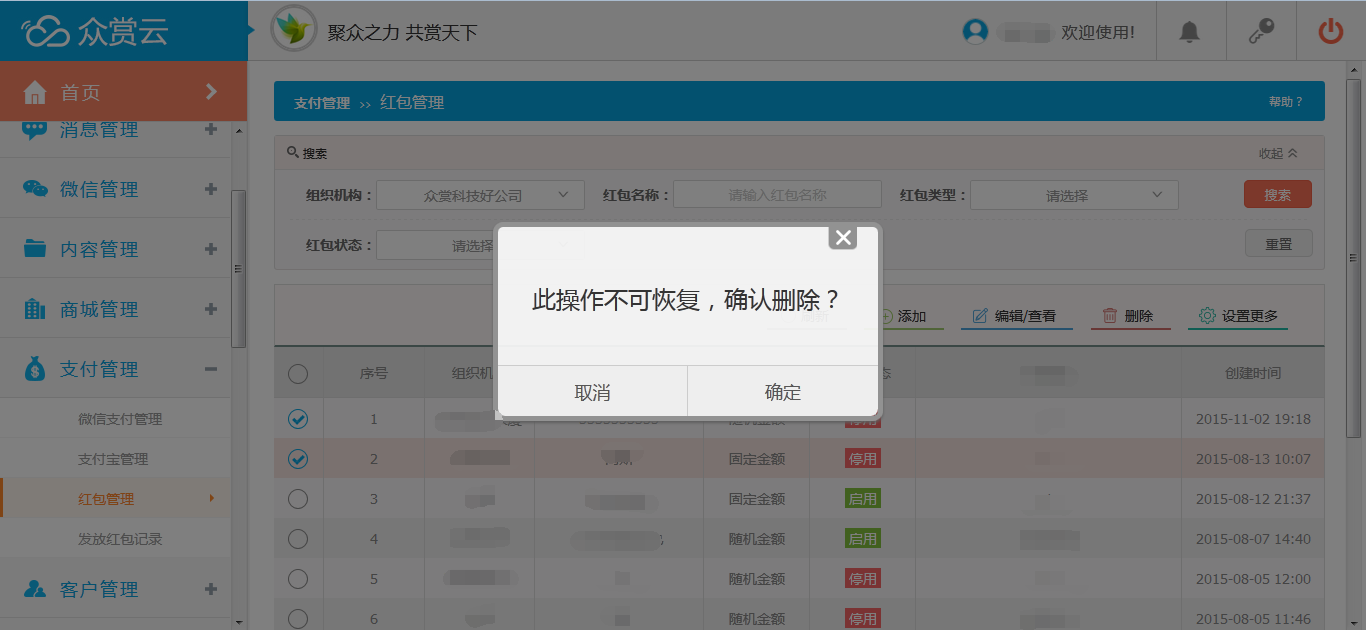Click the 创建时间 column header
Screen dimensions: 1366x630
pyautogui.click(x=1253, y=373)
